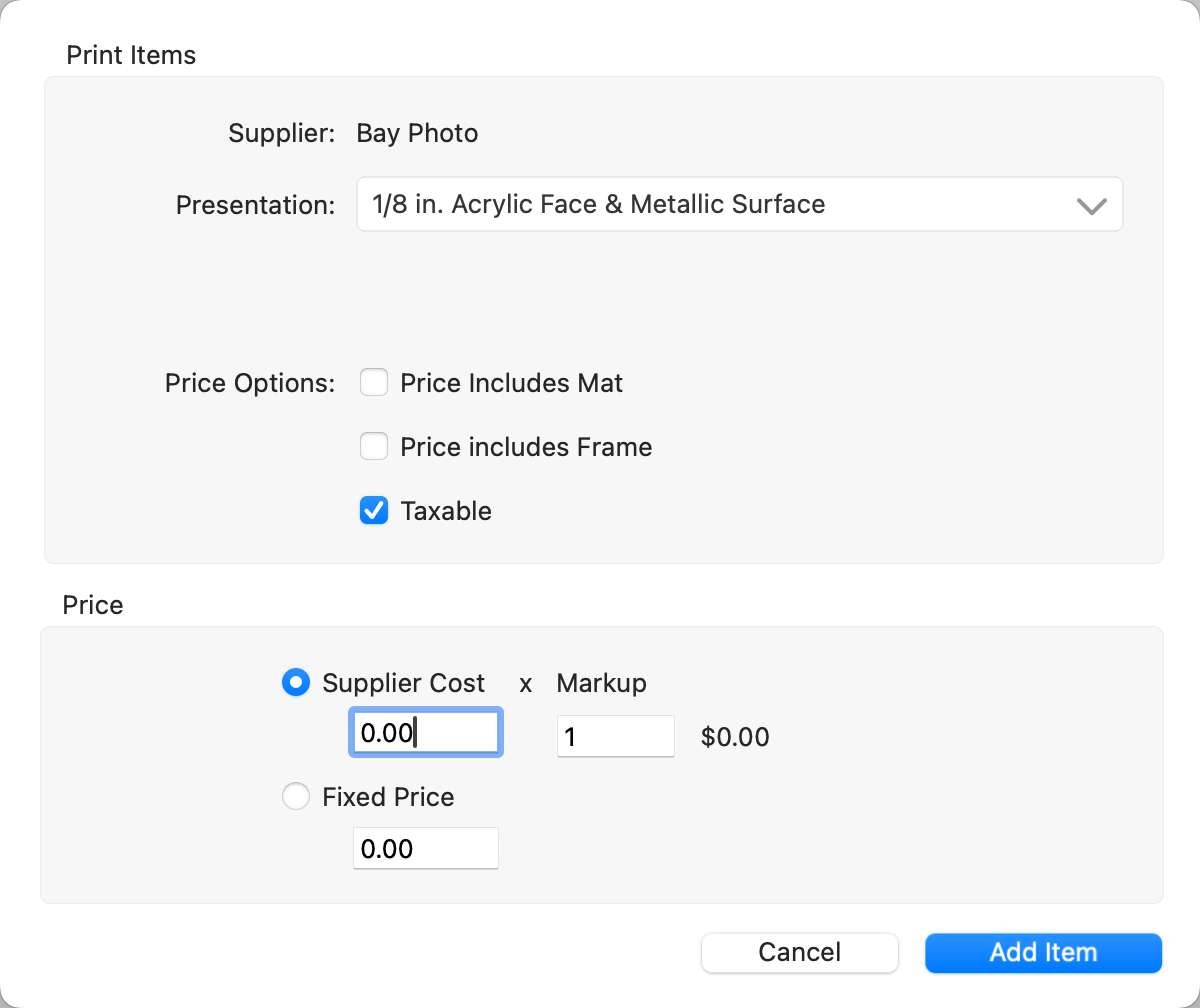Enable the Price Includes Mat checkbox
Image resolution: width=1200 pixels, height=1008 pixels.
(x=374, y=383)
